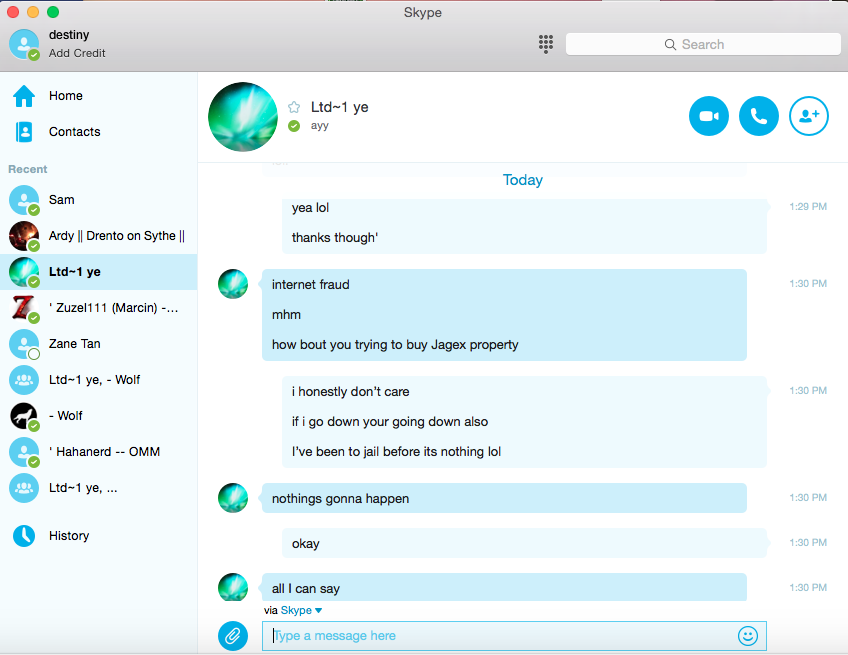The height and width of the screenshot is (655, 848).
Task: Click the Ltd~1 ye name in chat header
Action: [x=339, y=107]
